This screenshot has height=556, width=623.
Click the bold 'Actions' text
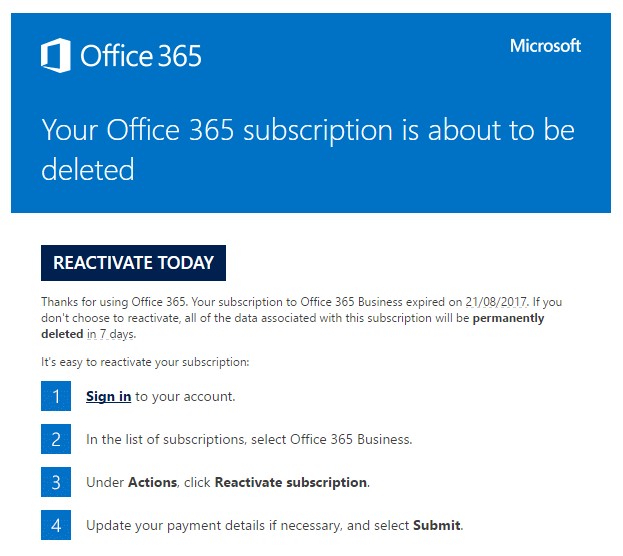point(152,482)
